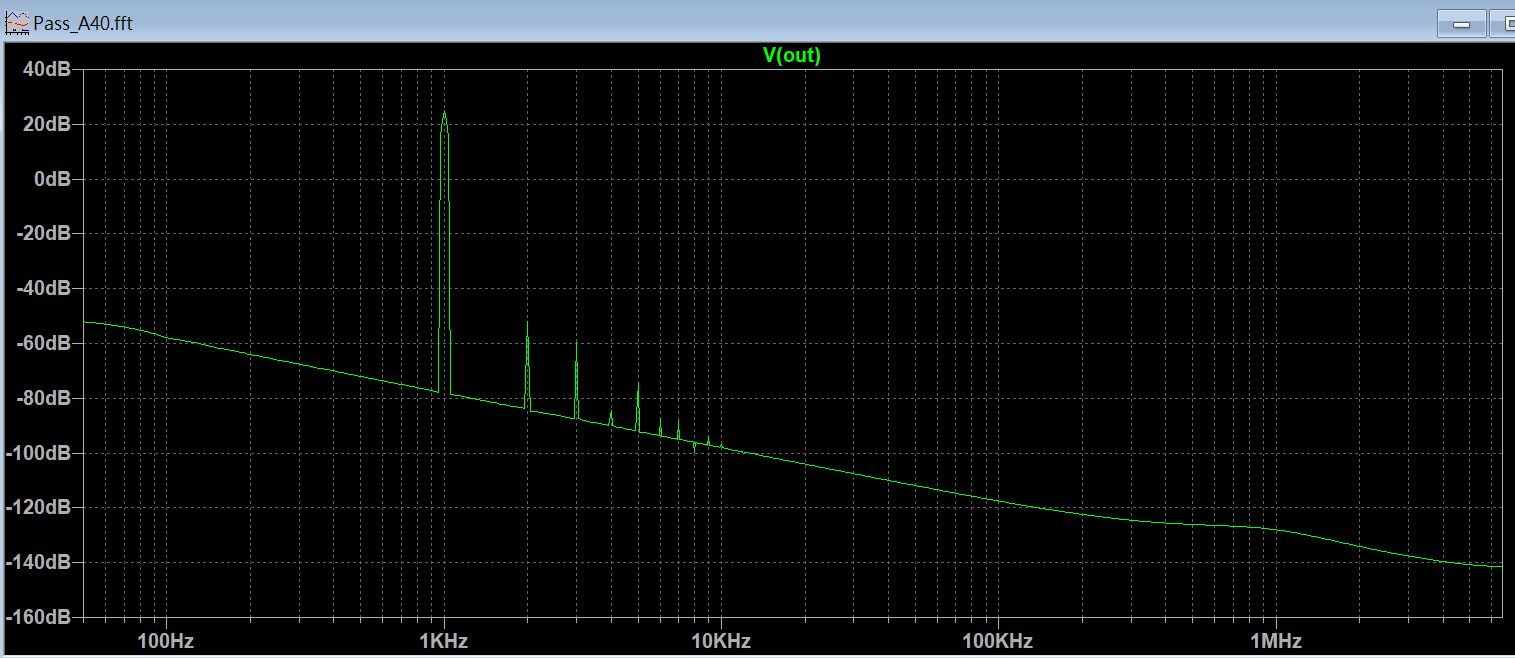Click the 1KHz horizontal axis label

coord(443,640)
